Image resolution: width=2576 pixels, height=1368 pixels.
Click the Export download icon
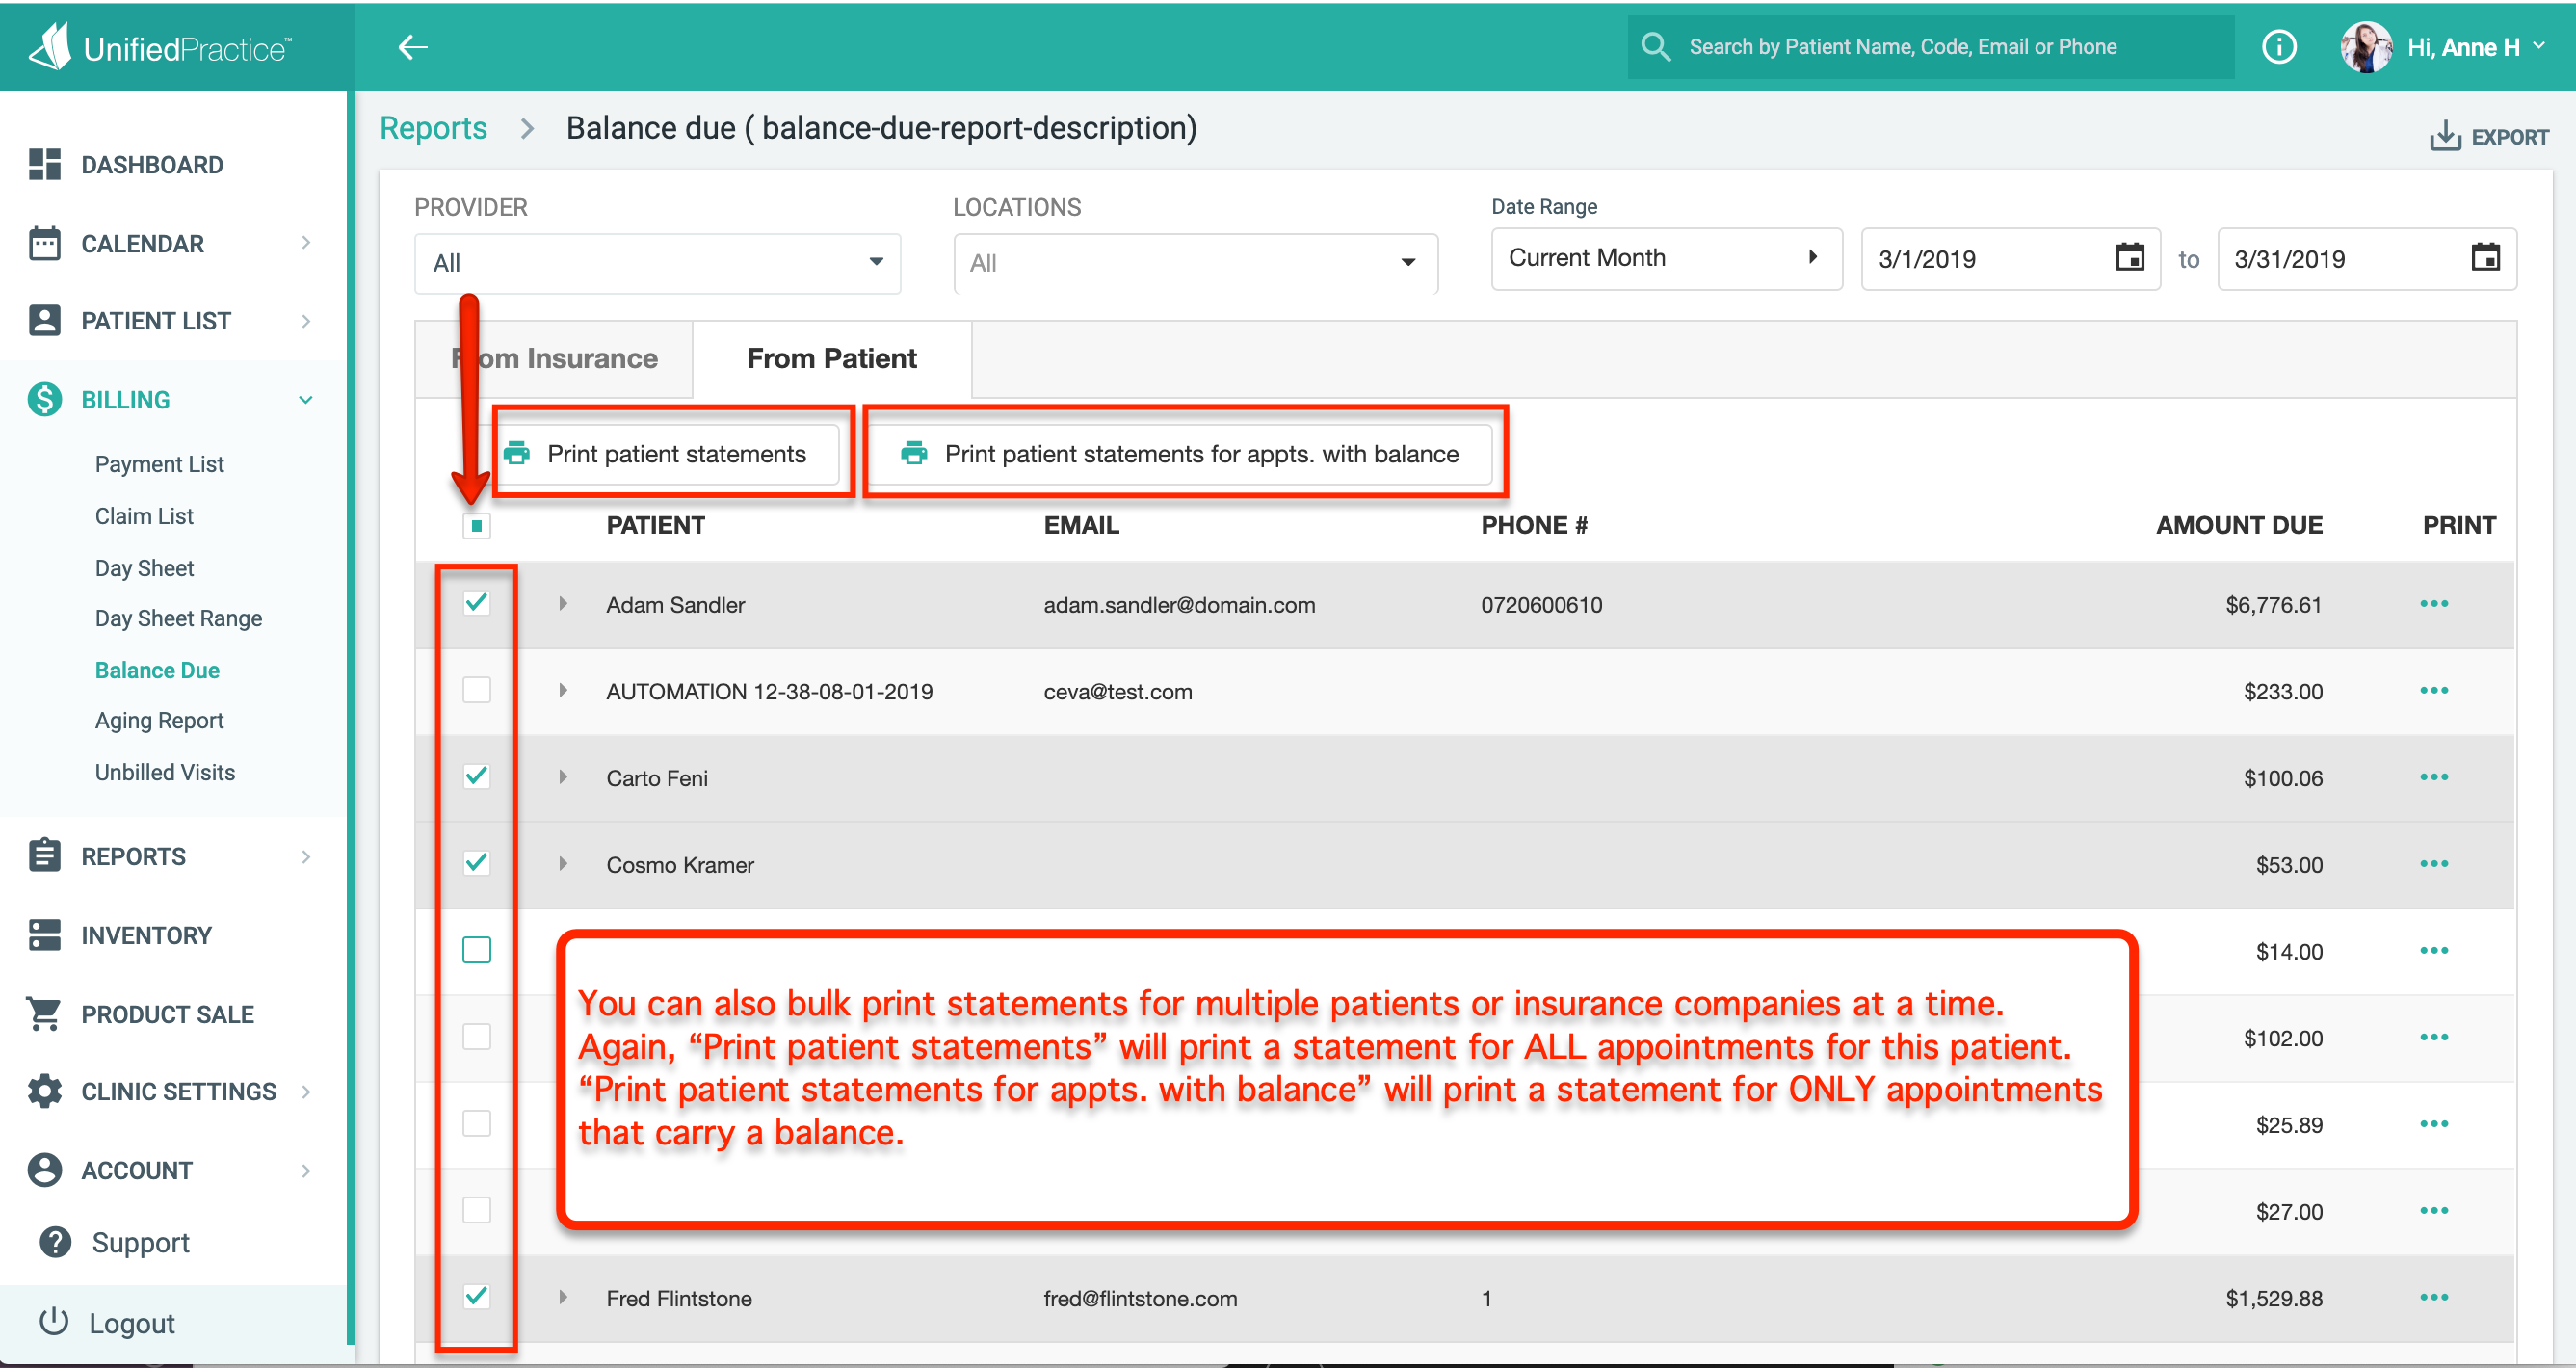(x=2444, y=136)
